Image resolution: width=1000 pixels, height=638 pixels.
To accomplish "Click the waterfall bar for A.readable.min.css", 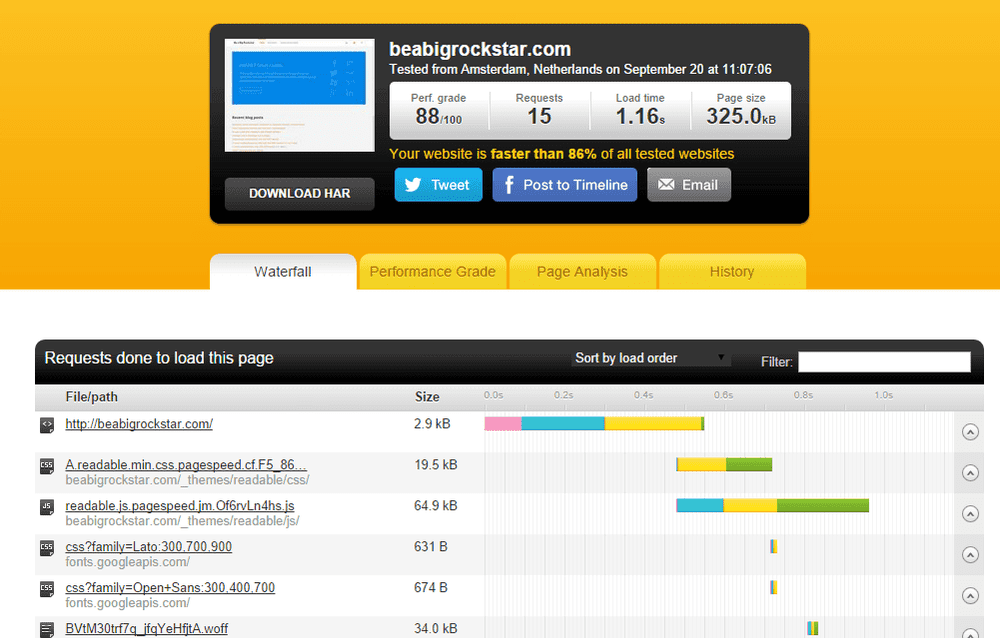I will (724, 464).
